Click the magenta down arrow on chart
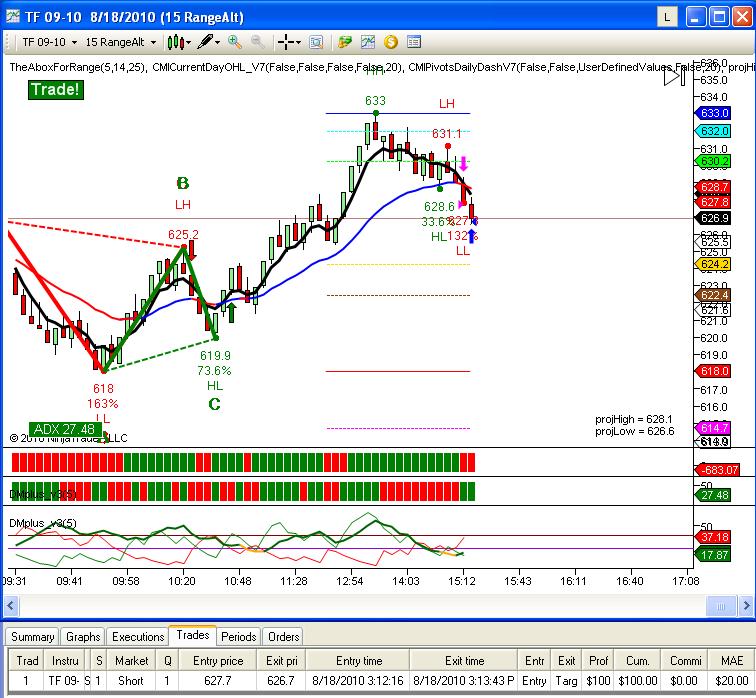 point(463,164)
